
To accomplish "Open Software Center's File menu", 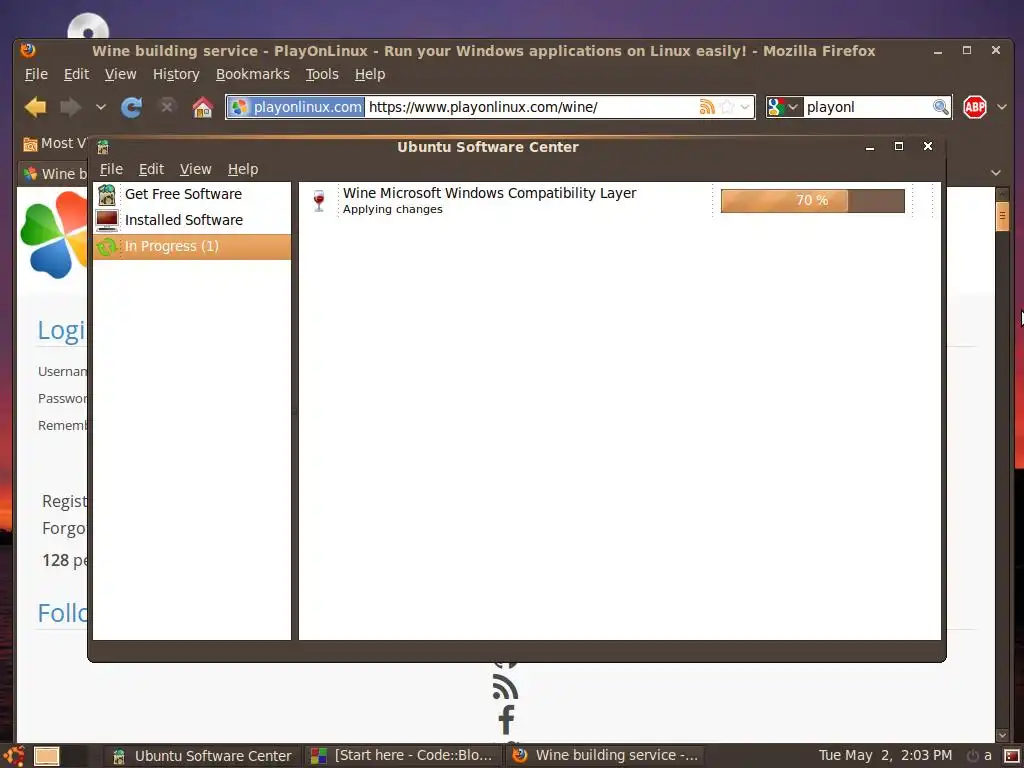I will pyautogui.click(x=111, y=169).
